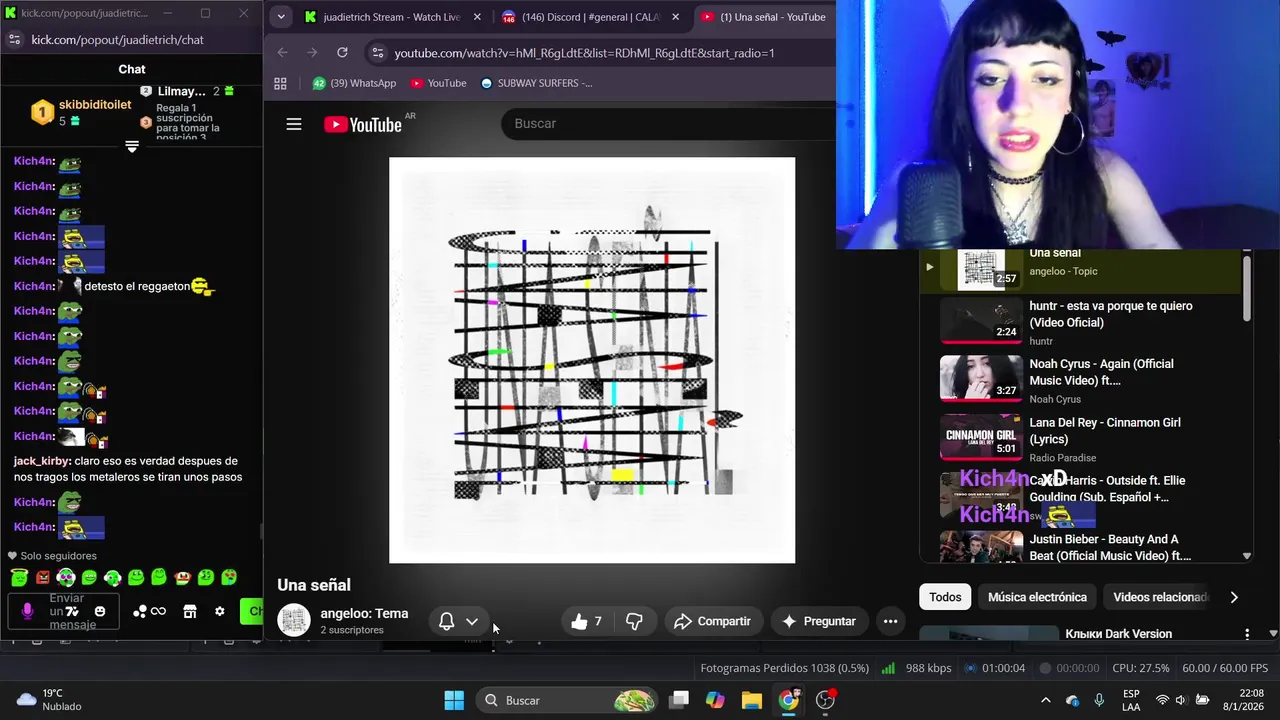1280x720 pixels.
Task: Like the Una señal video
Action: [586, 621]
